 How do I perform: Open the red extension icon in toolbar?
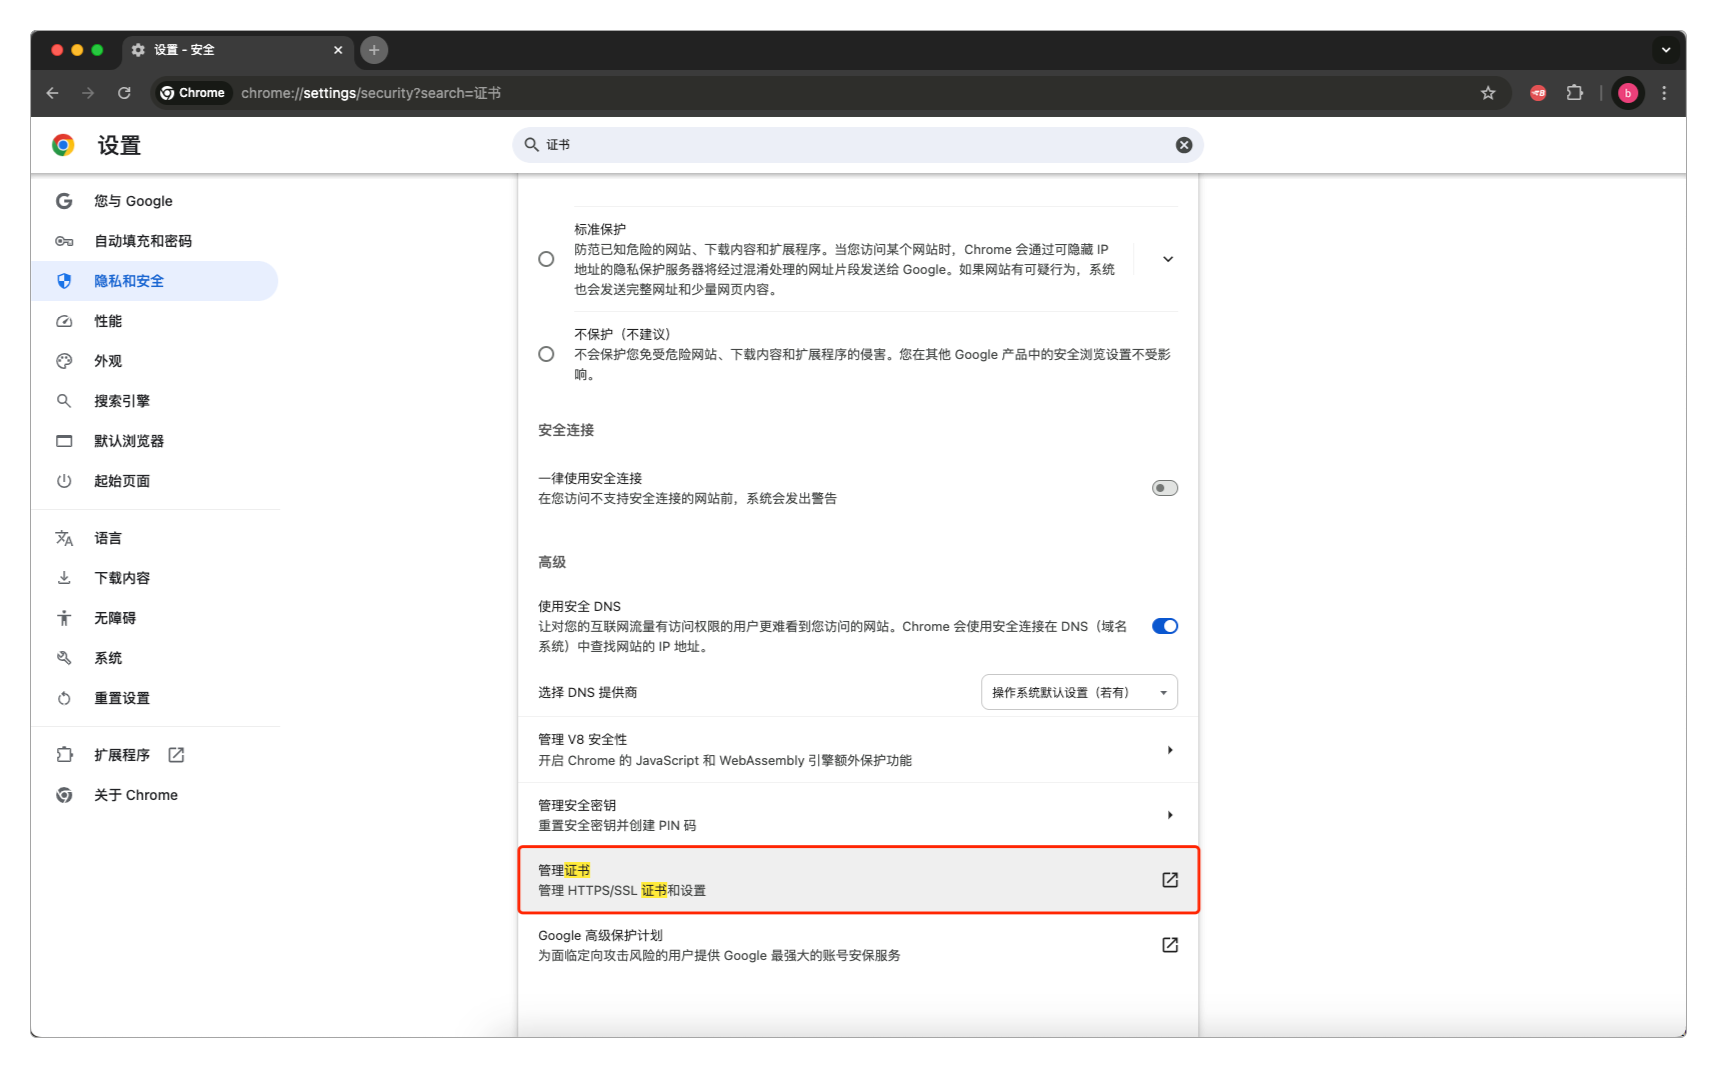click(1538, 93)
